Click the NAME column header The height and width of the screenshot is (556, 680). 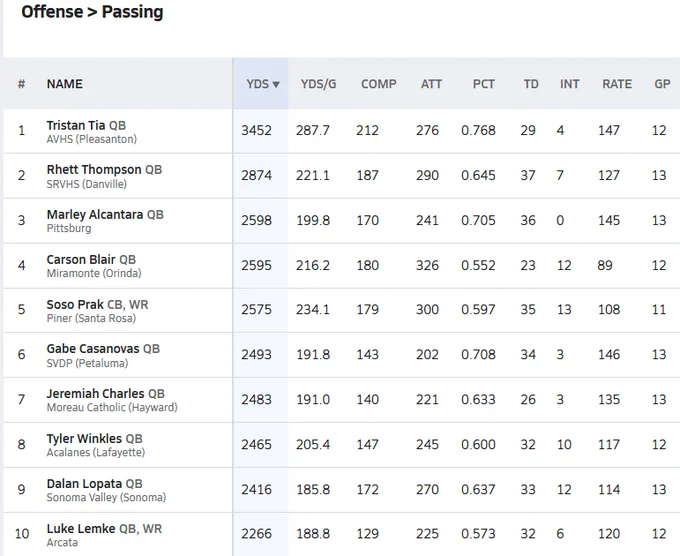(65, 84)
